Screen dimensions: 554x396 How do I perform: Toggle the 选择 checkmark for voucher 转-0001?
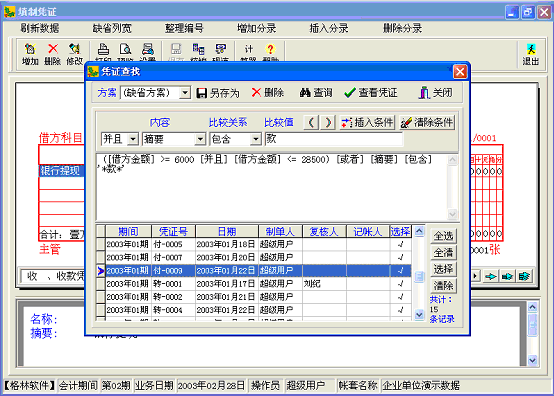(x=400, y=284)
